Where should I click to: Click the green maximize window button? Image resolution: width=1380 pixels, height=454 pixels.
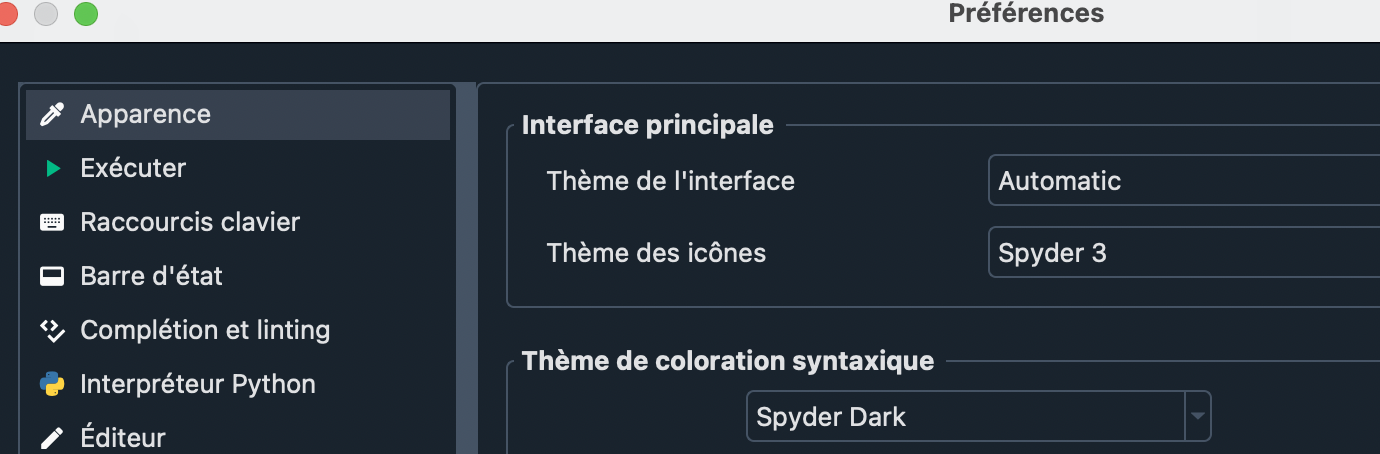click(x=86, y=14)
